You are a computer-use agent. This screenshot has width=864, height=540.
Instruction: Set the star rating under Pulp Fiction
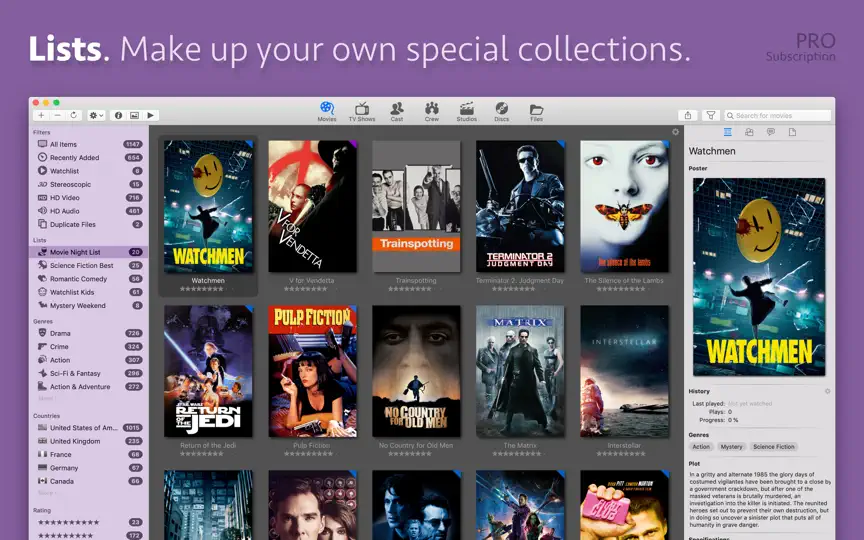pyautogui.click(x=309, y=454)
